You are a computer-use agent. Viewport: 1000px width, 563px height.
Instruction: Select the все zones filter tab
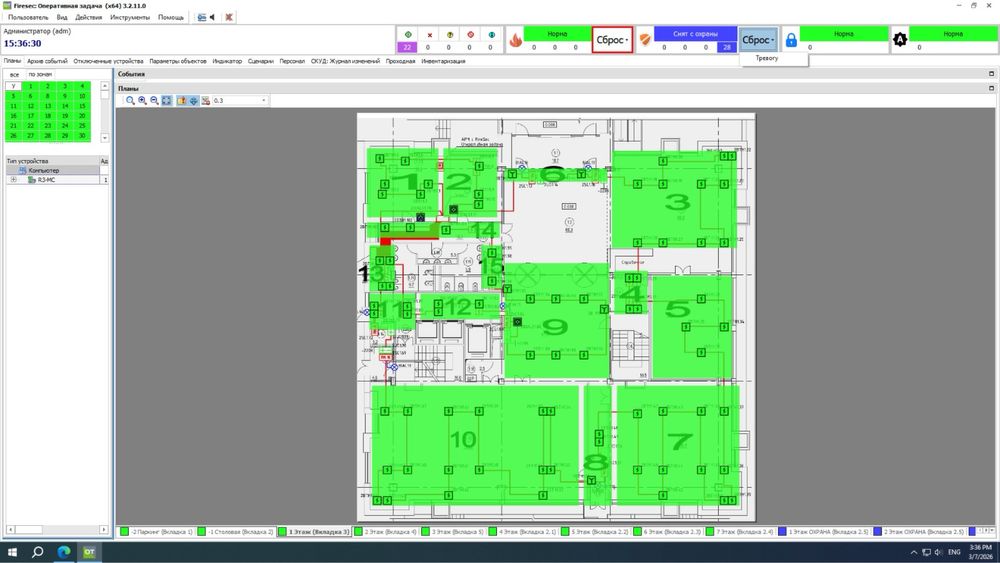(x=14, y=75)
